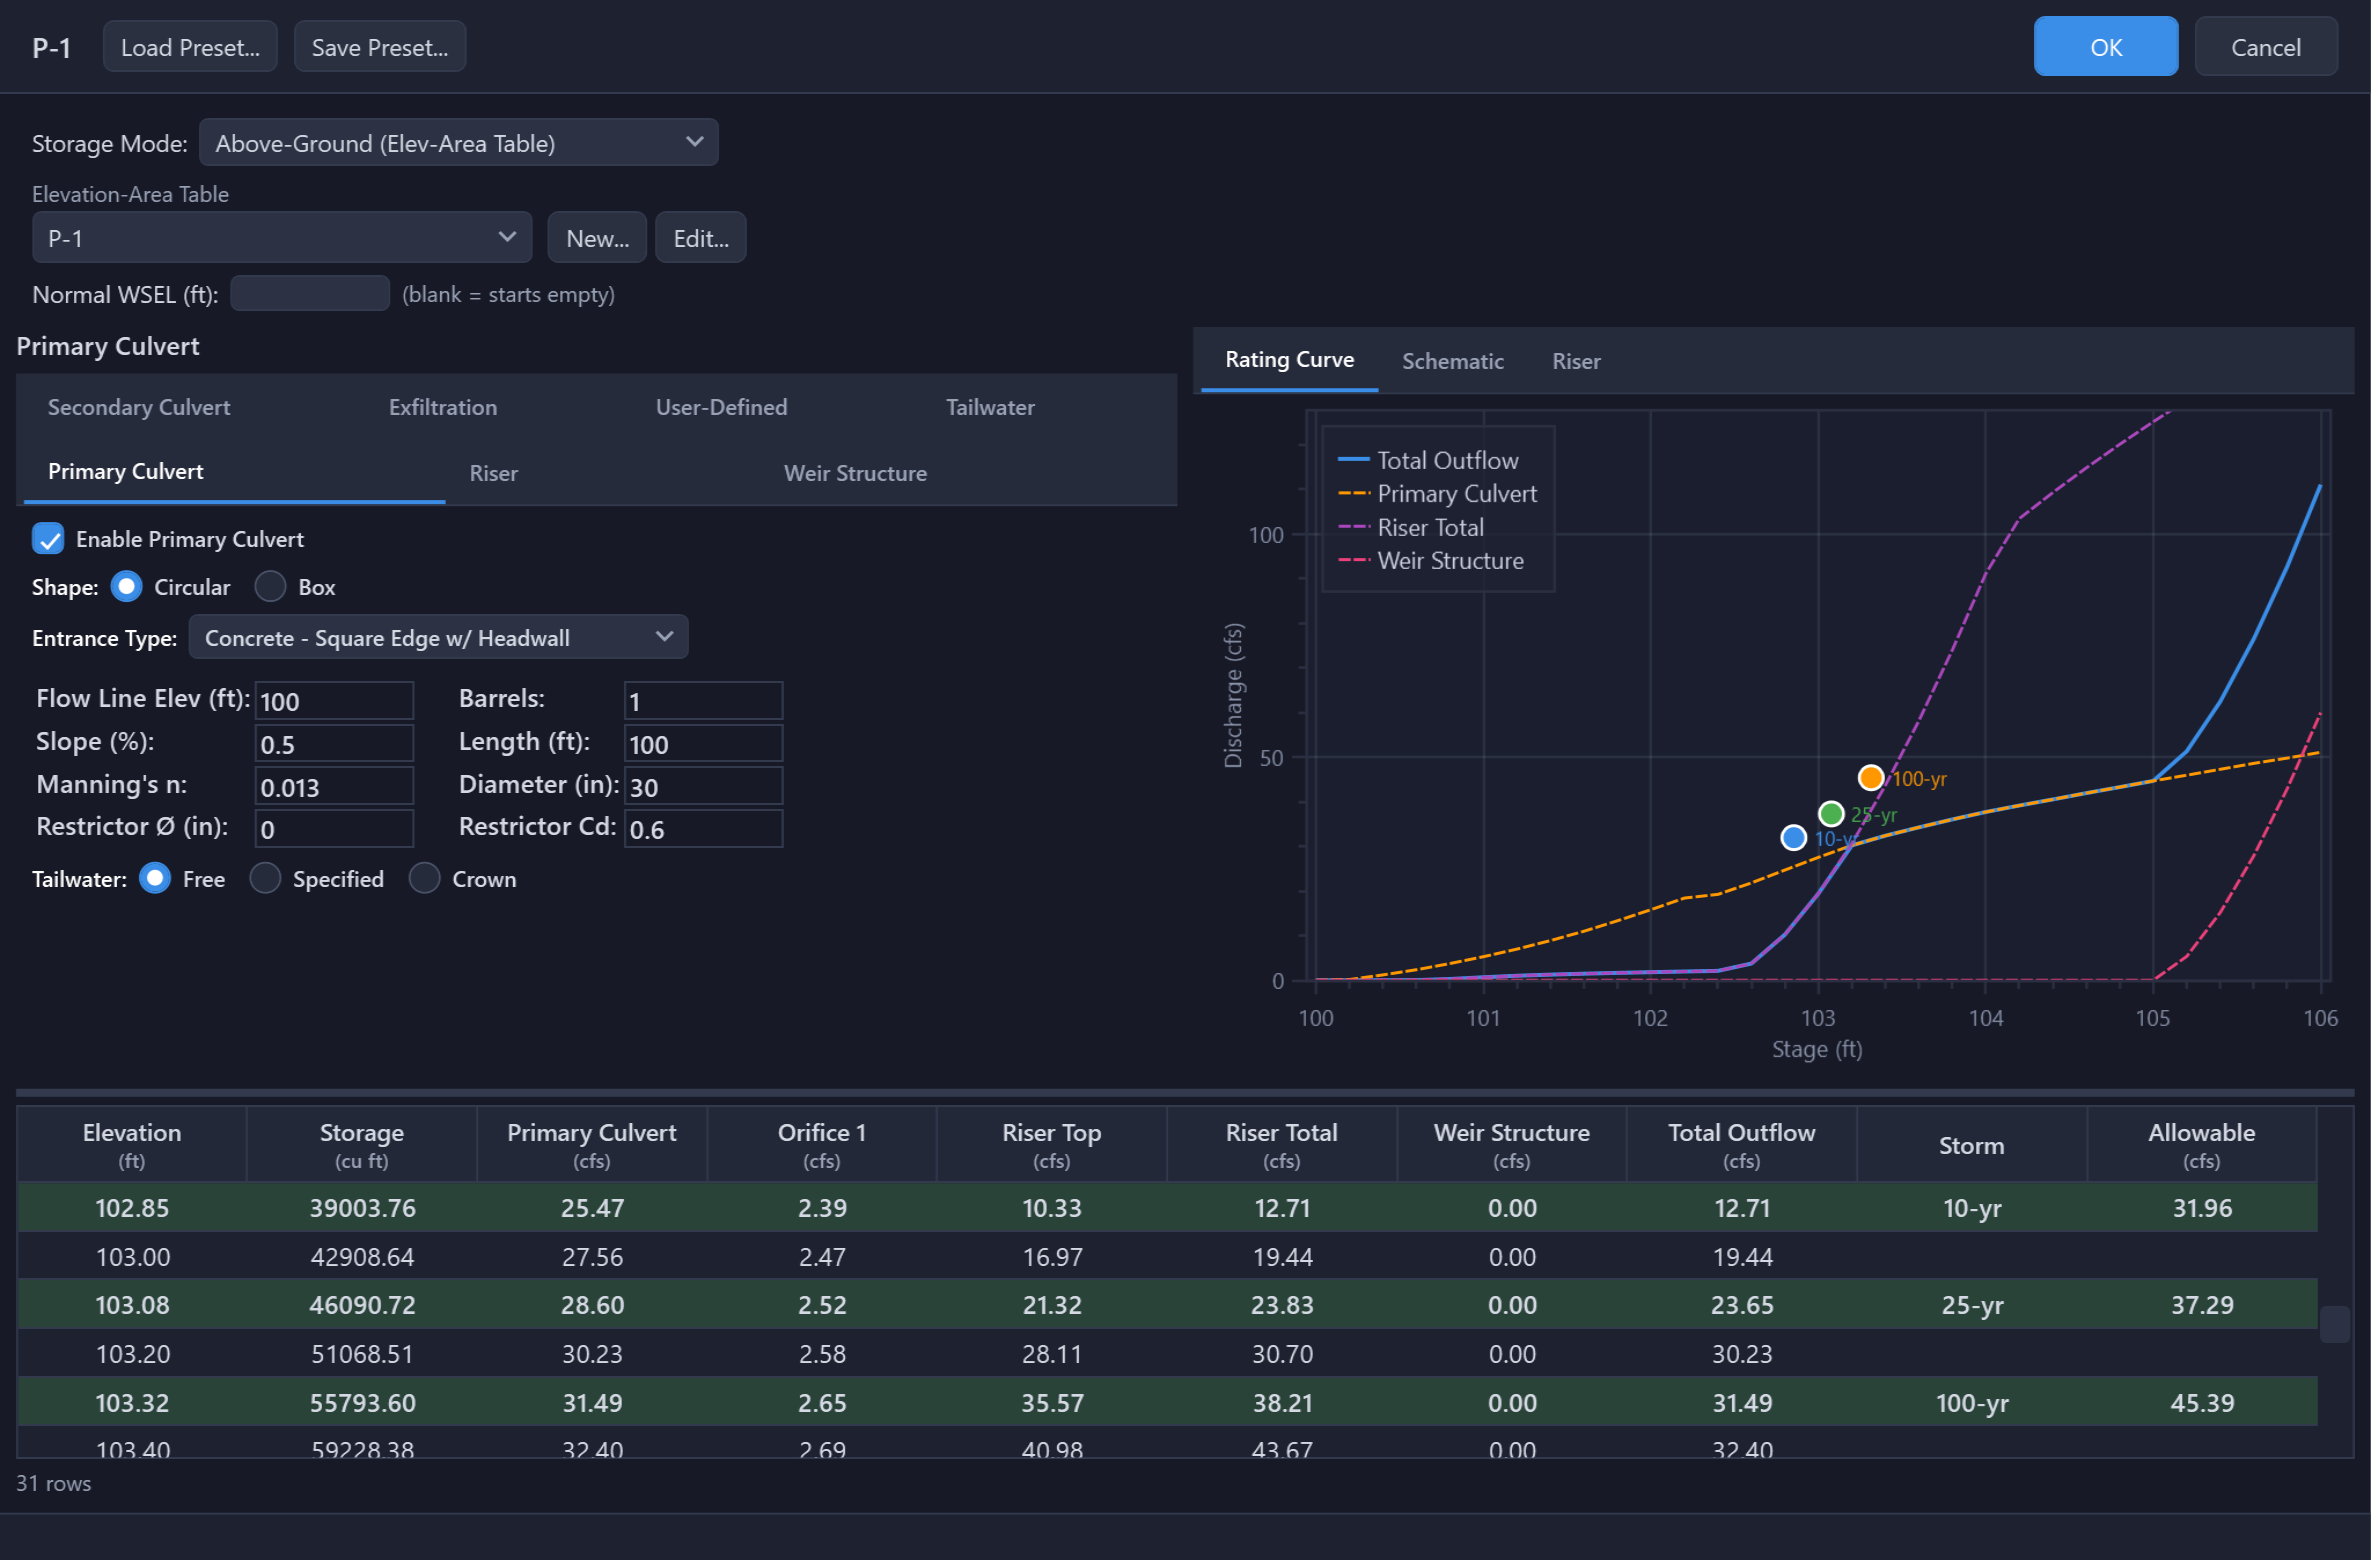This screenshot has width=2371, height=1560.
Task: Select the Rating Curve tab
Action: click(1289, 360)
